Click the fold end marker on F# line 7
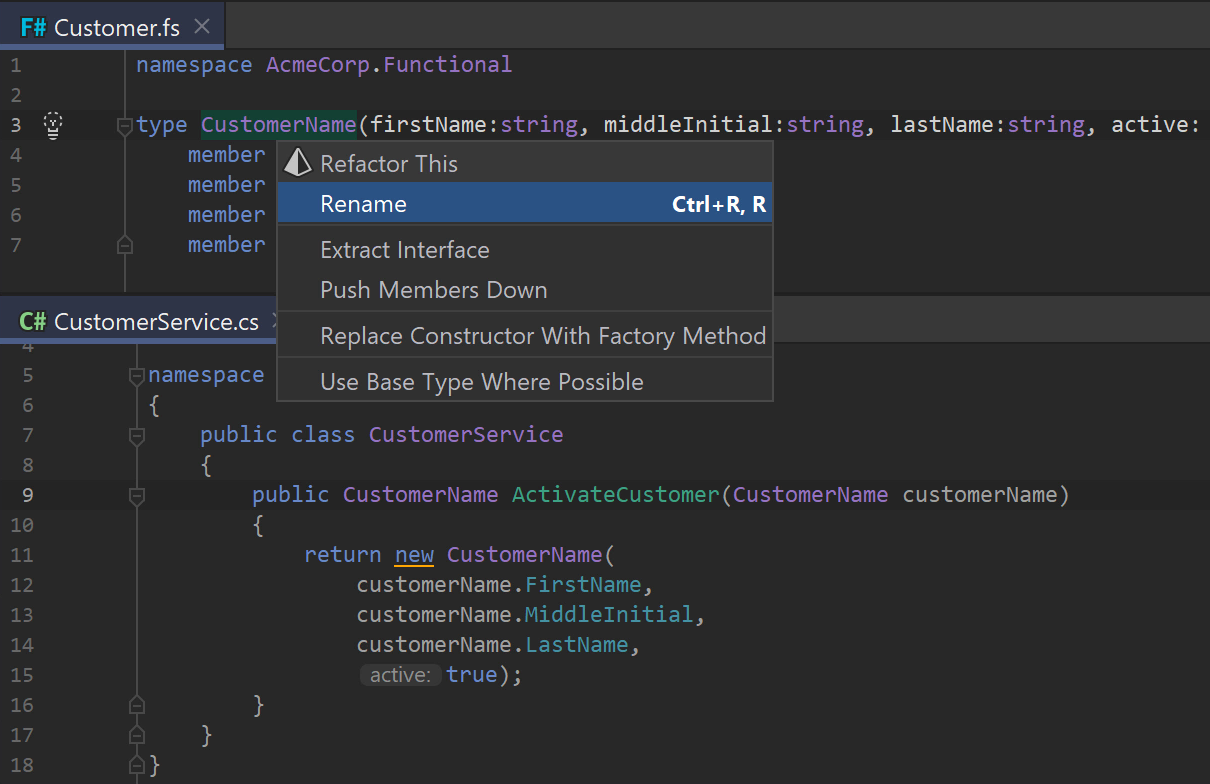1210x784 pixels. pos(125,244)
